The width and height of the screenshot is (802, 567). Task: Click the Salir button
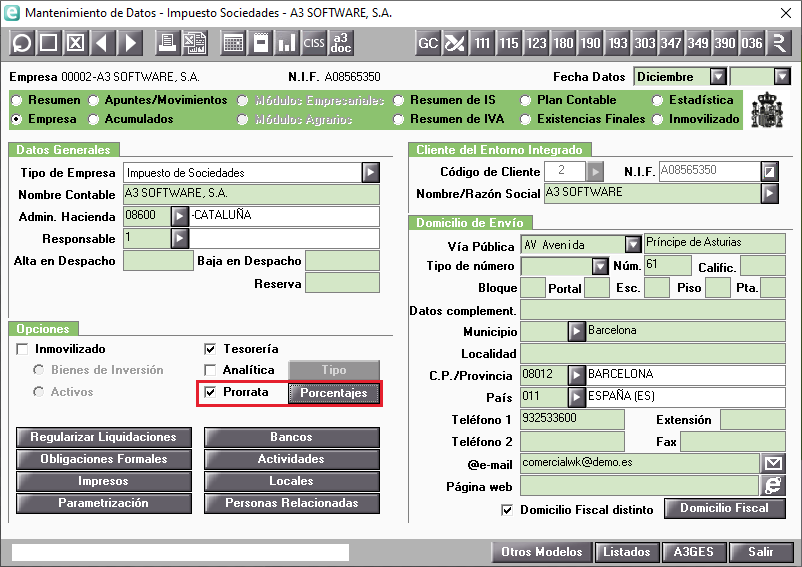point(761,552)
